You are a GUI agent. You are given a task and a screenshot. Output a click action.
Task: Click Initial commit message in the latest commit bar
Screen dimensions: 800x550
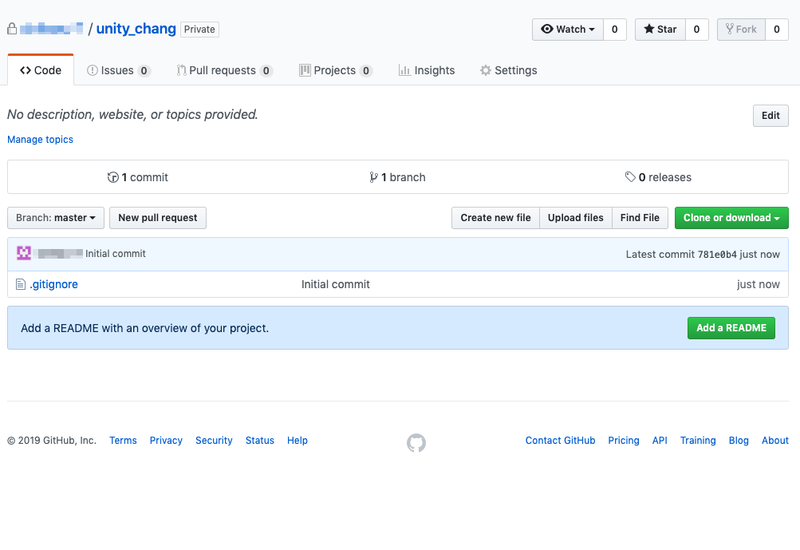pyautogui.click(x=115, y=254)
